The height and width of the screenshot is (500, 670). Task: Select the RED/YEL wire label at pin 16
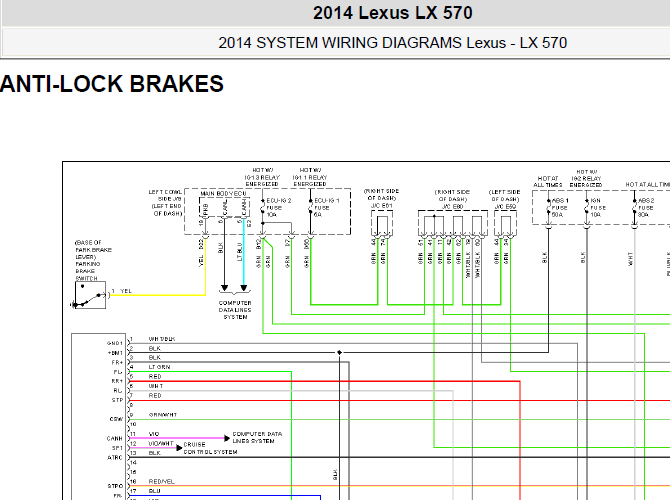162,482
